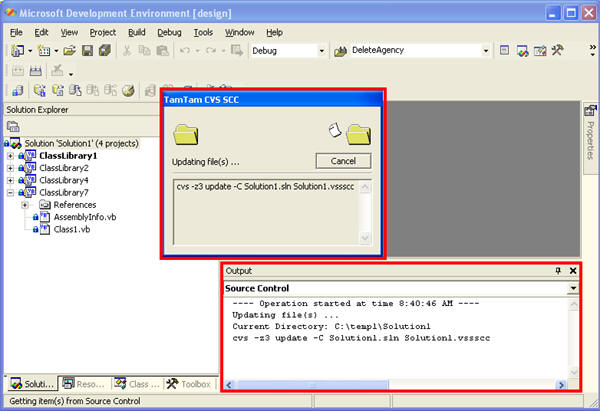Select Class1.vb file
600x411 pixels.
click(x=72, y=229)
